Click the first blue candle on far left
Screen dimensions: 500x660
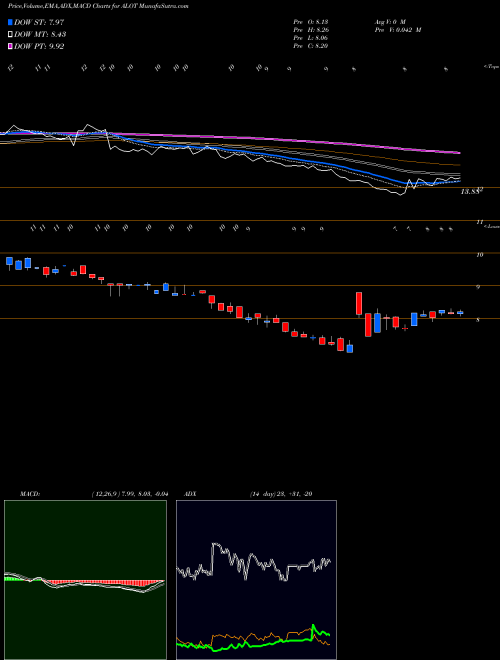point(9,261)
